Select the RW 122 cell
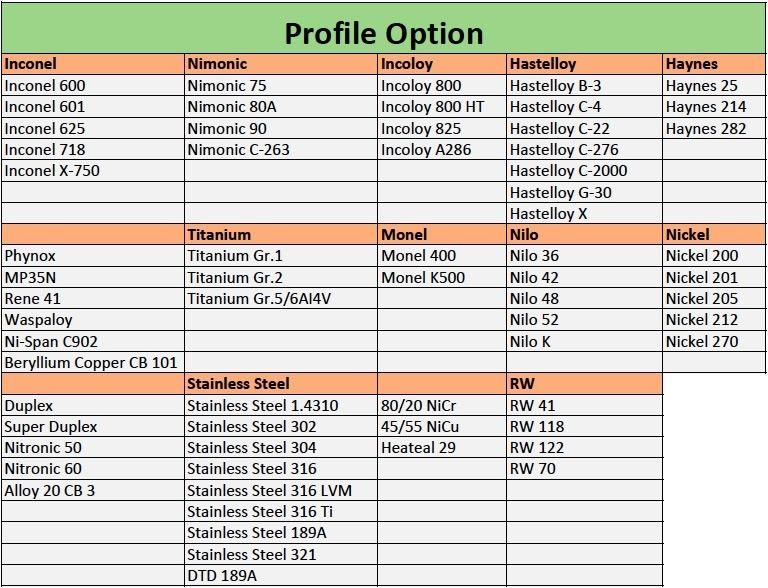768x588 pixels. click(x=584, y=447)
